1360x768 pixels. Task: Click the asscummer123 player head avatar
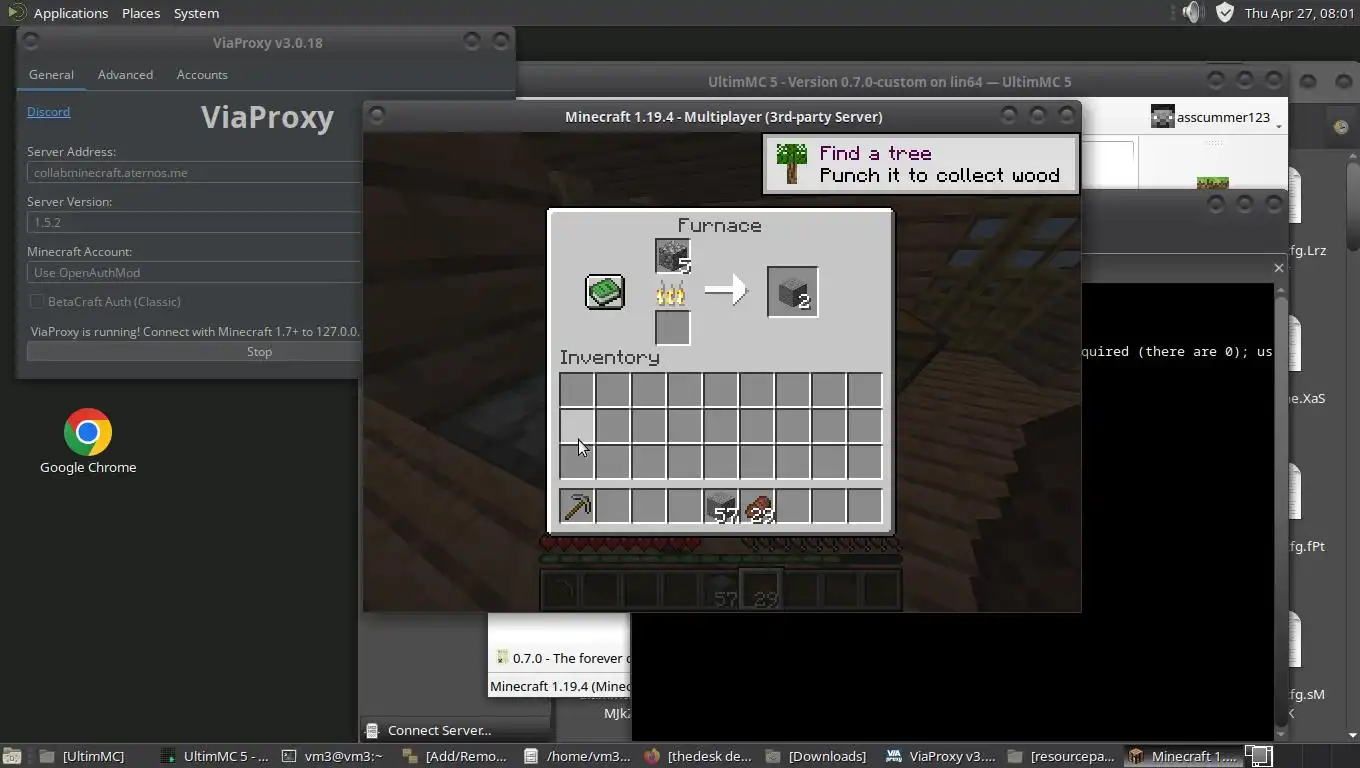[1162, 117]
